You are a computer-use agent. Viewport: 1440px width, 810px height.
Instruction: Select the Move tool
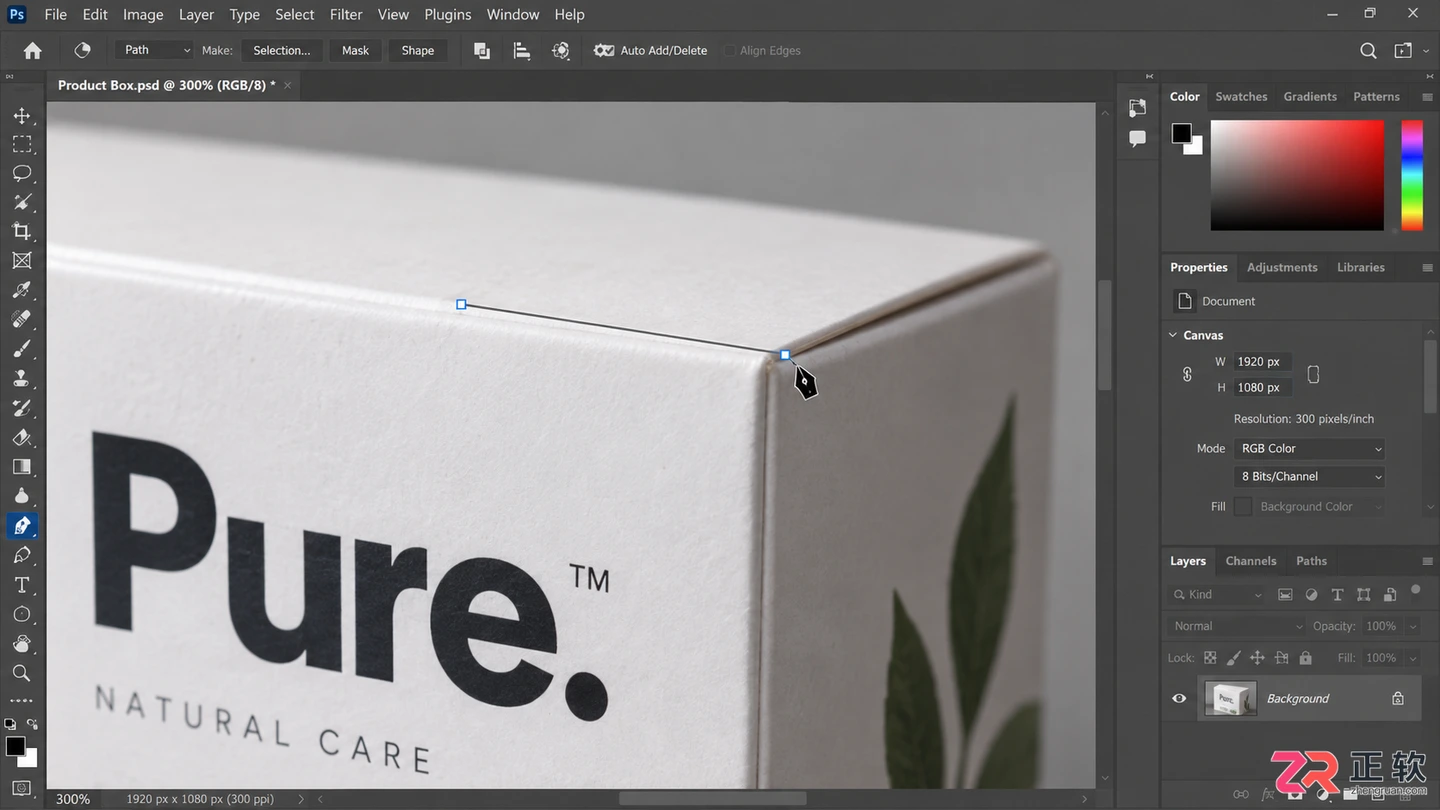[x=22, y=116]
